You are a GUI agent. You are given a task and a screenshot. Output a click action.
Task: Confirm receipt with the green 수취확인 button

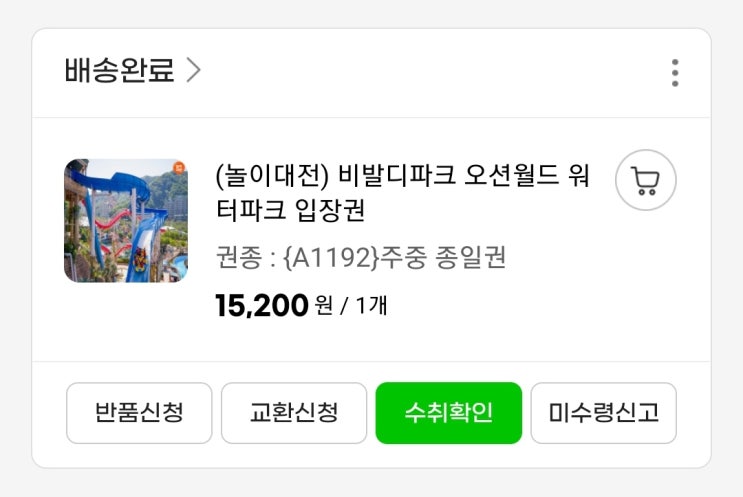(448, 412)
